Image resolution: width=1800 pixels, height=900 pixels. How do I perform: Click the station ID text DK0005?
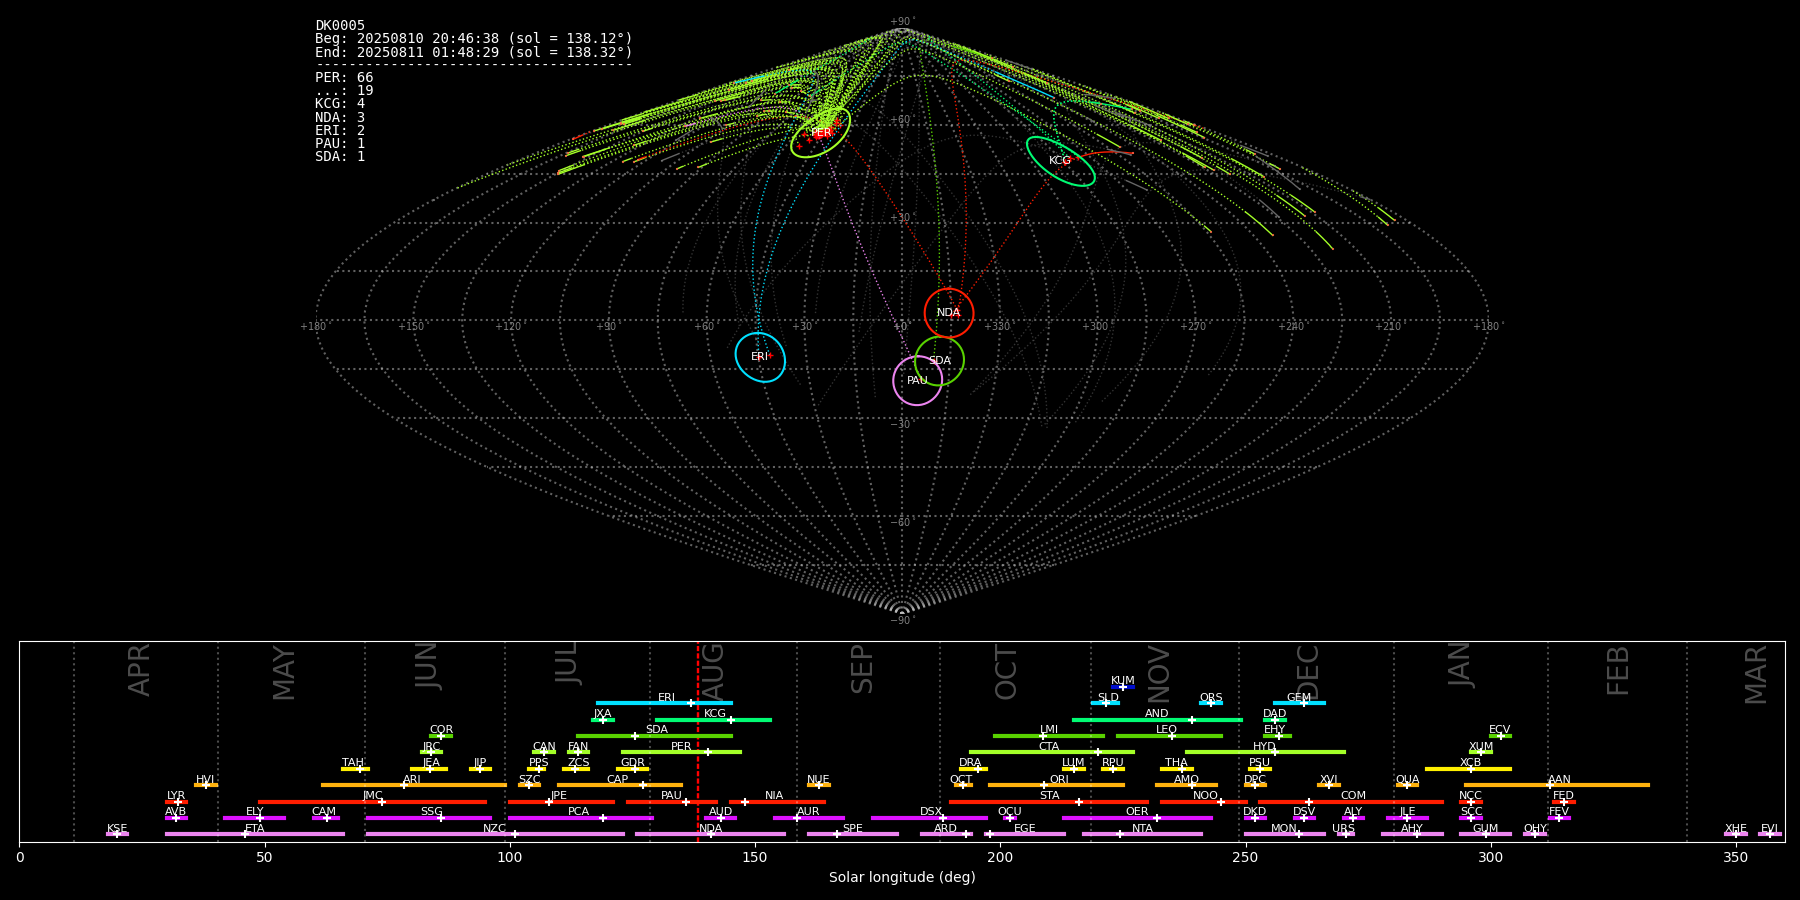[x=340, y=26]
